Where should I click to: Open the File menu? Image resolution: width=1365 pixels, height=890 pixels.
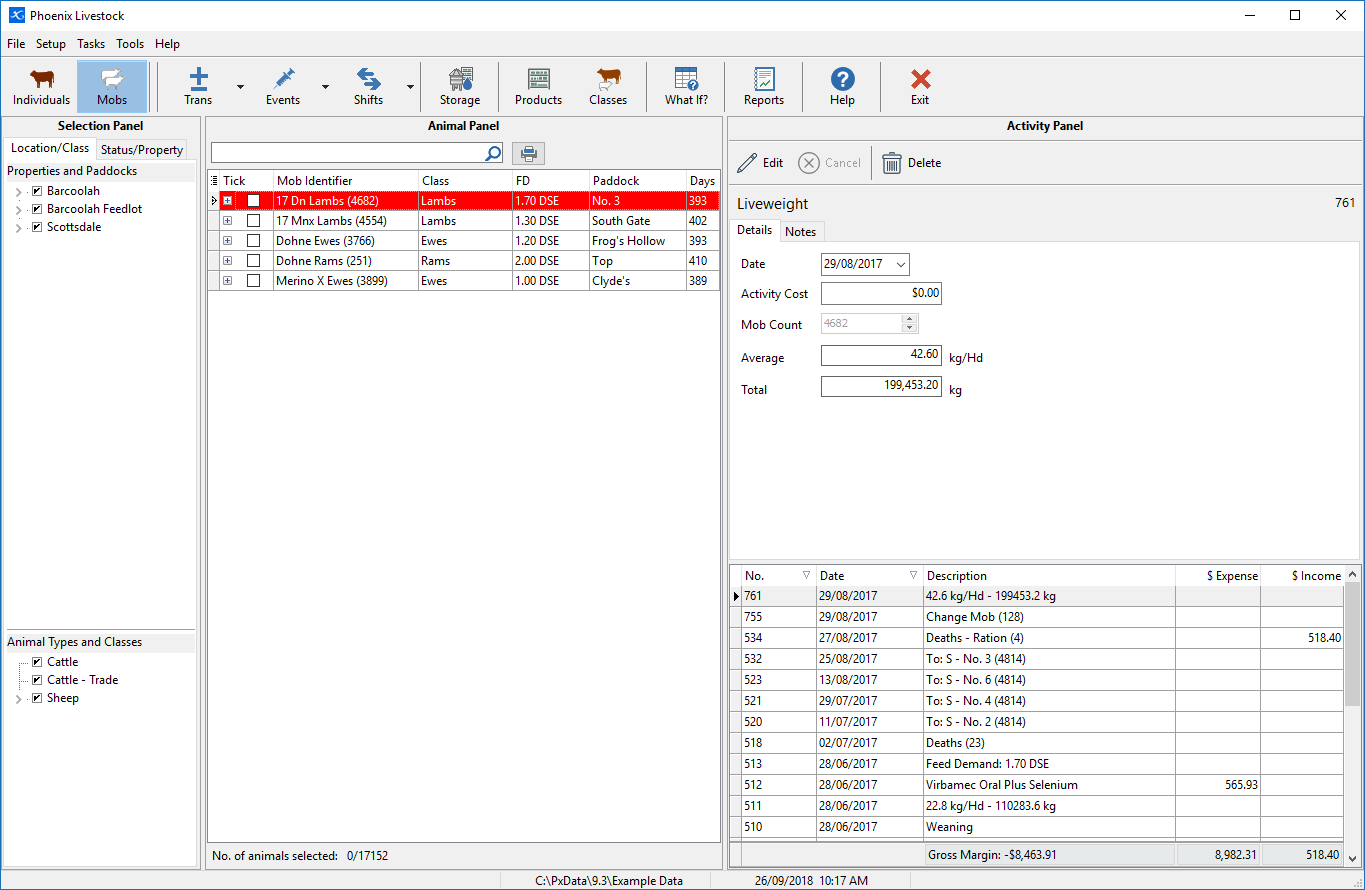(16, 44)
